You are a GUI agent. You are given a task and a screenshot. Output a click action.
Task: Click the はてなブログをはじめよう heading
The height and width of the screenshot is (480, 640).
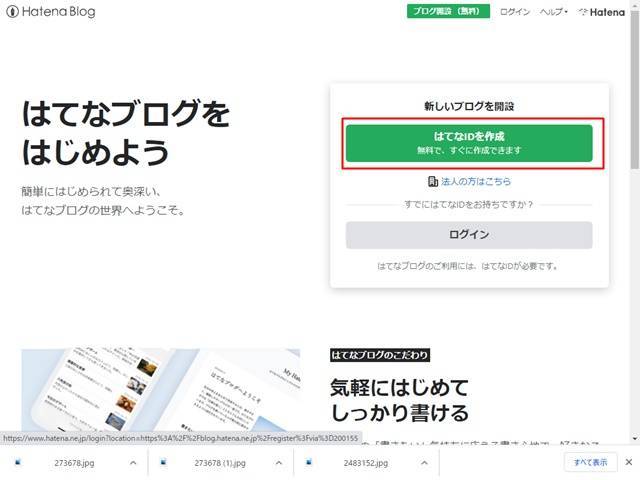point(126,133)
